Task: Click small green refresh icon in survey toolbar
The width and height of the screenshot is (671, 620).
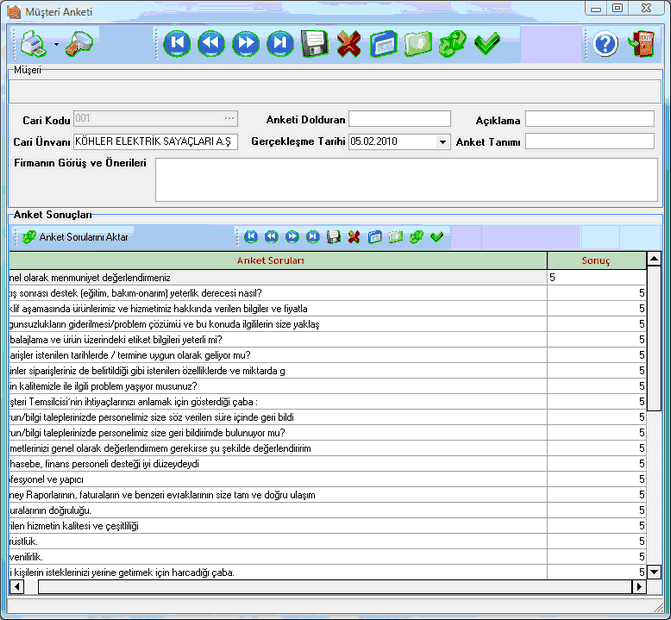Action: click(x=416, y=237)
